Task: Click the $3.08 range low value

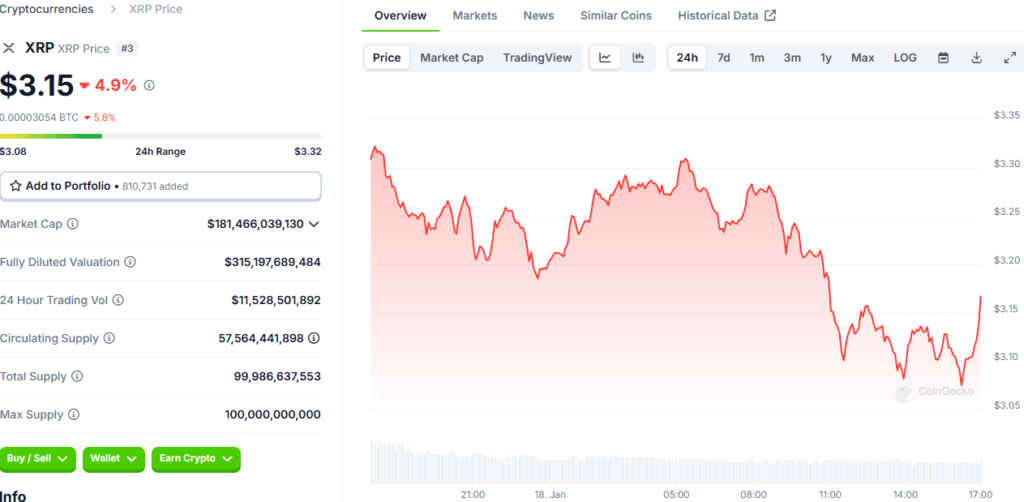Action: [x=13, y=151]
